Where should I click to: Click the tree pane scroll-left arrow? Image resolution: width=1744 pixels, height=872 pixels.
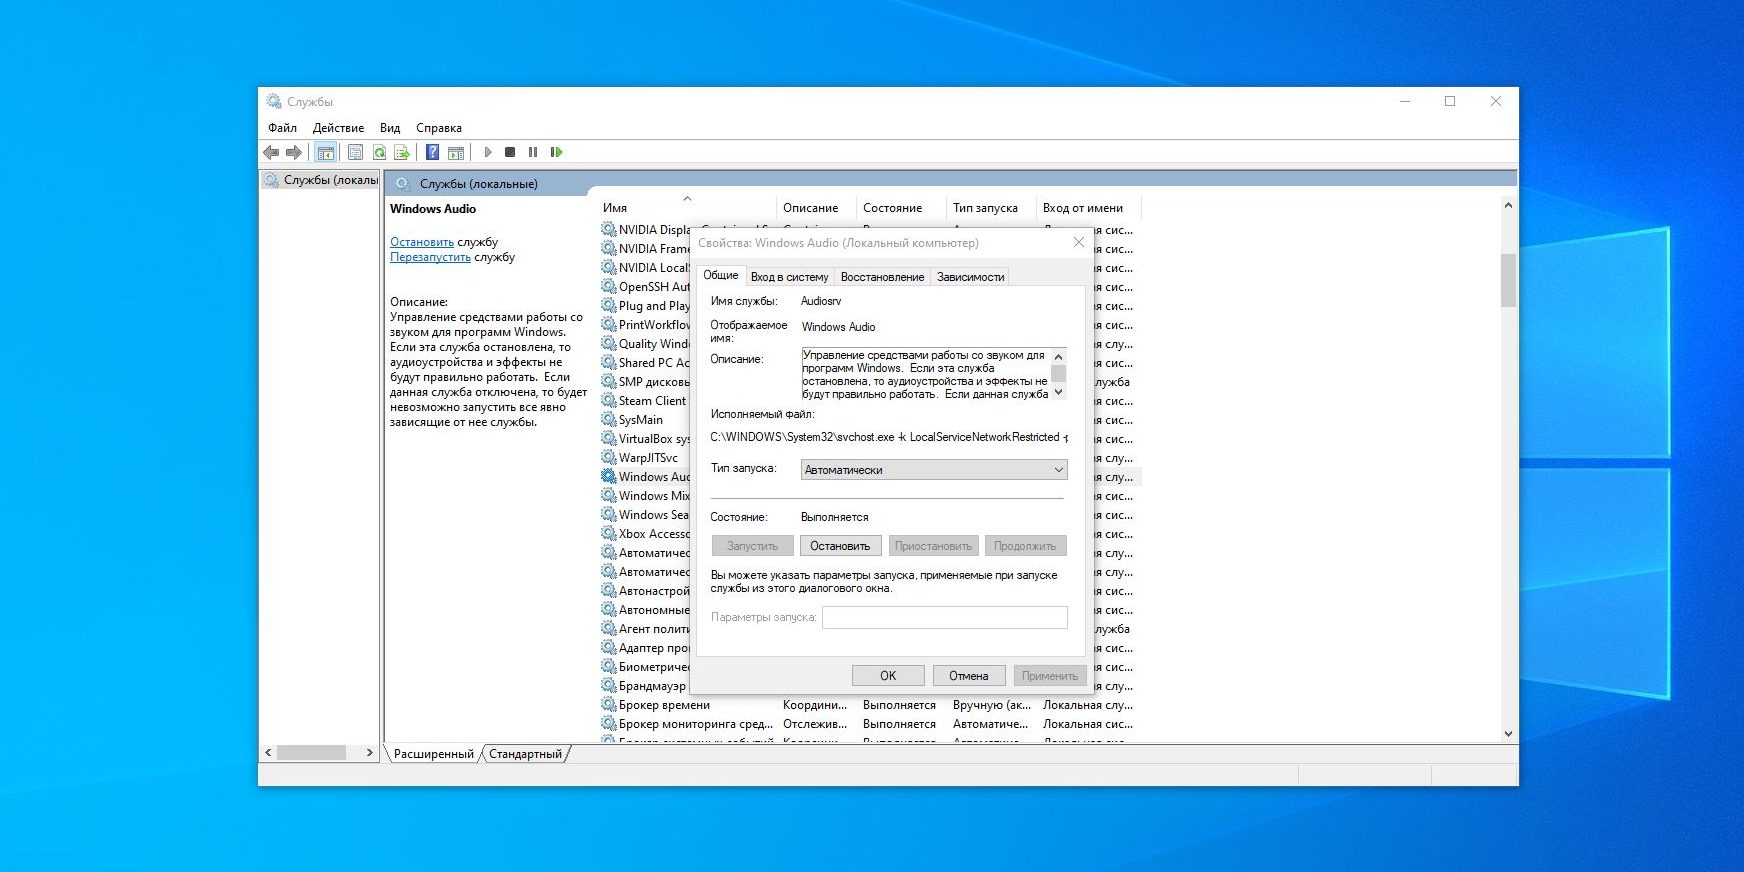click(x=268, y=752)
